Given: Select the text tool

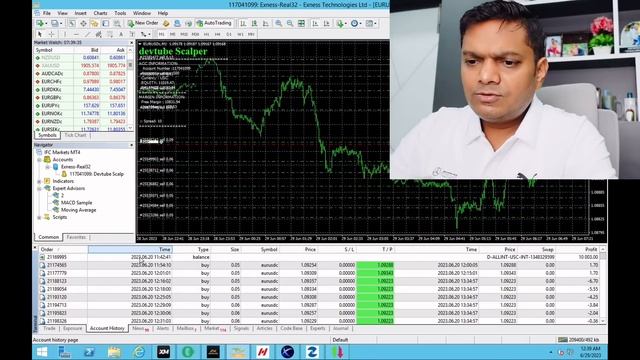Looking at the screenshot, I should (x=121, y=34).
